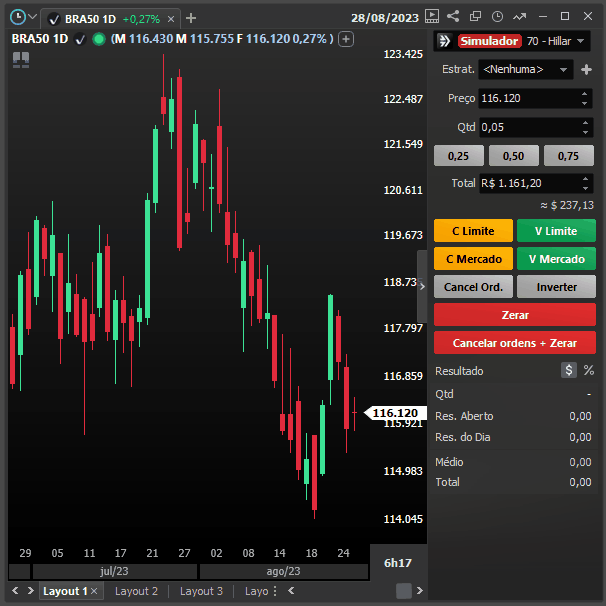The image size is (606, 606).
Task: Click the book icon on the chart
Action: point(20,60)
